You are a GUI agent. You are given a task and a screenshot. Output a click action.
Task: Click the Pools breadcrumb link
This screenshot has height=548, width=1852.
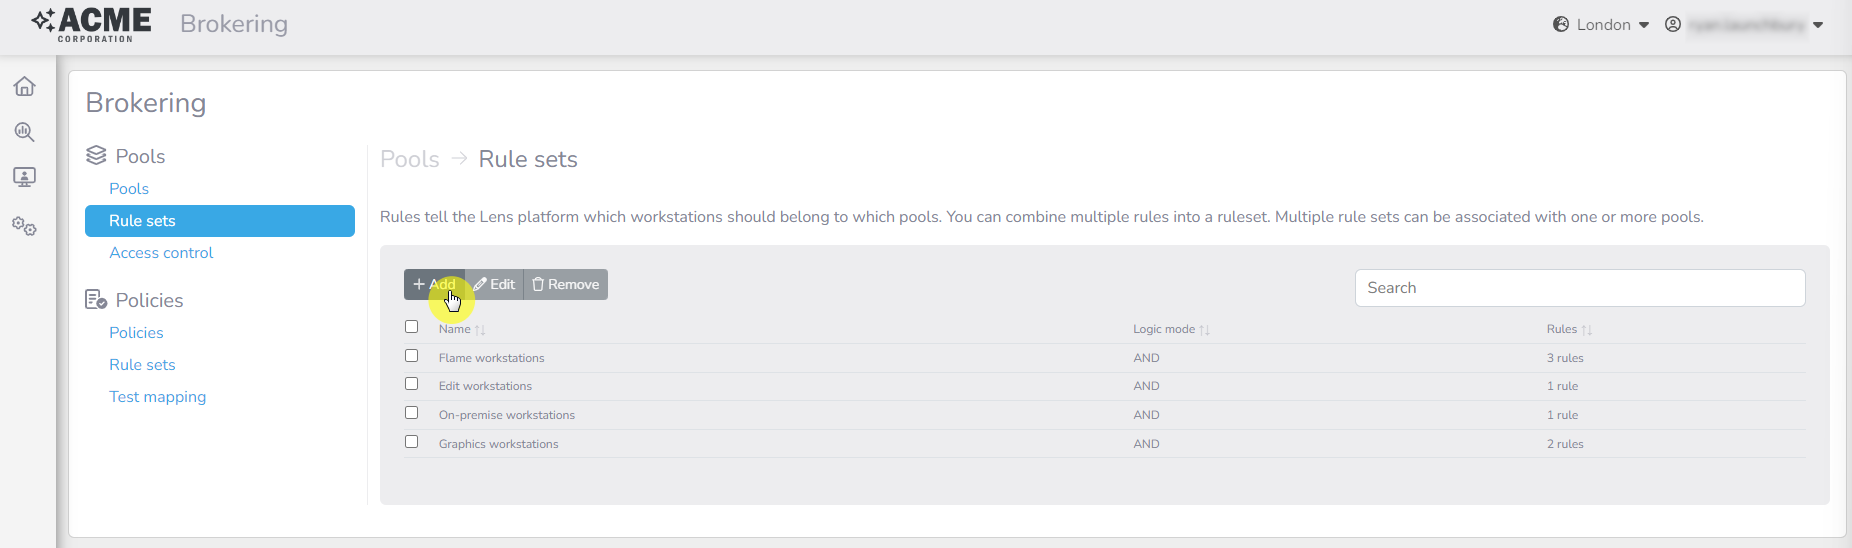[409, 159]
